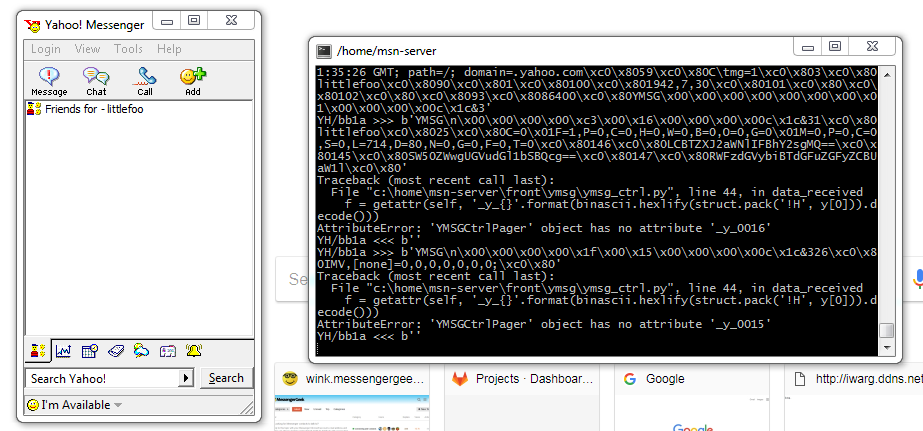Start a Chat from the toolbar
This screenshot has height=431, width=923.
point(96,81)
